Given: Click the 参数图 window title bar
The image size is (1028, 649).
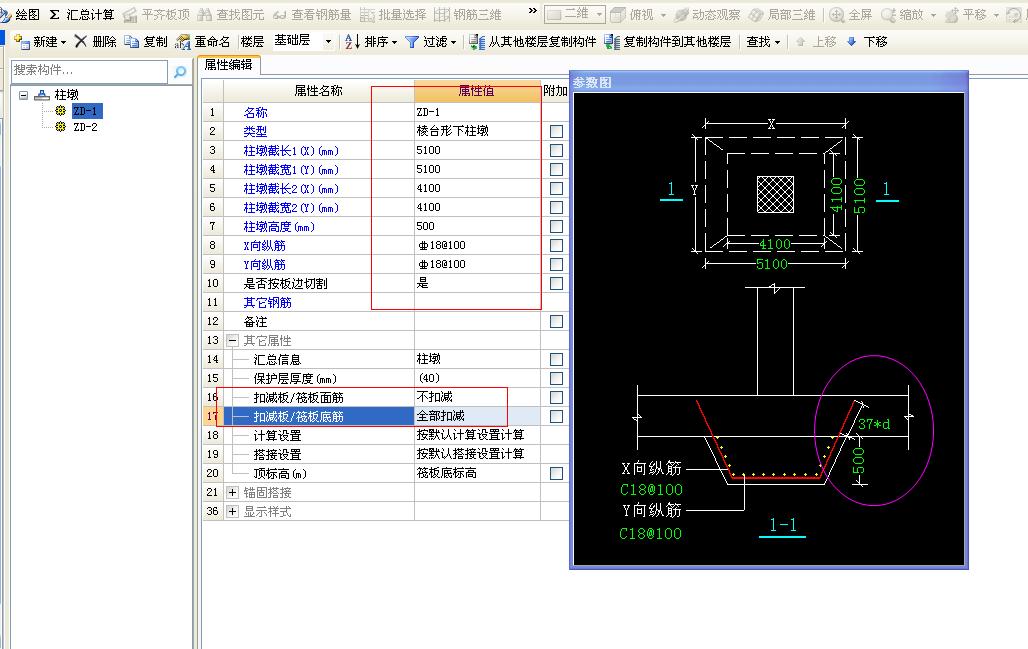Looking at the screenshot, I should tap(768, 83).
